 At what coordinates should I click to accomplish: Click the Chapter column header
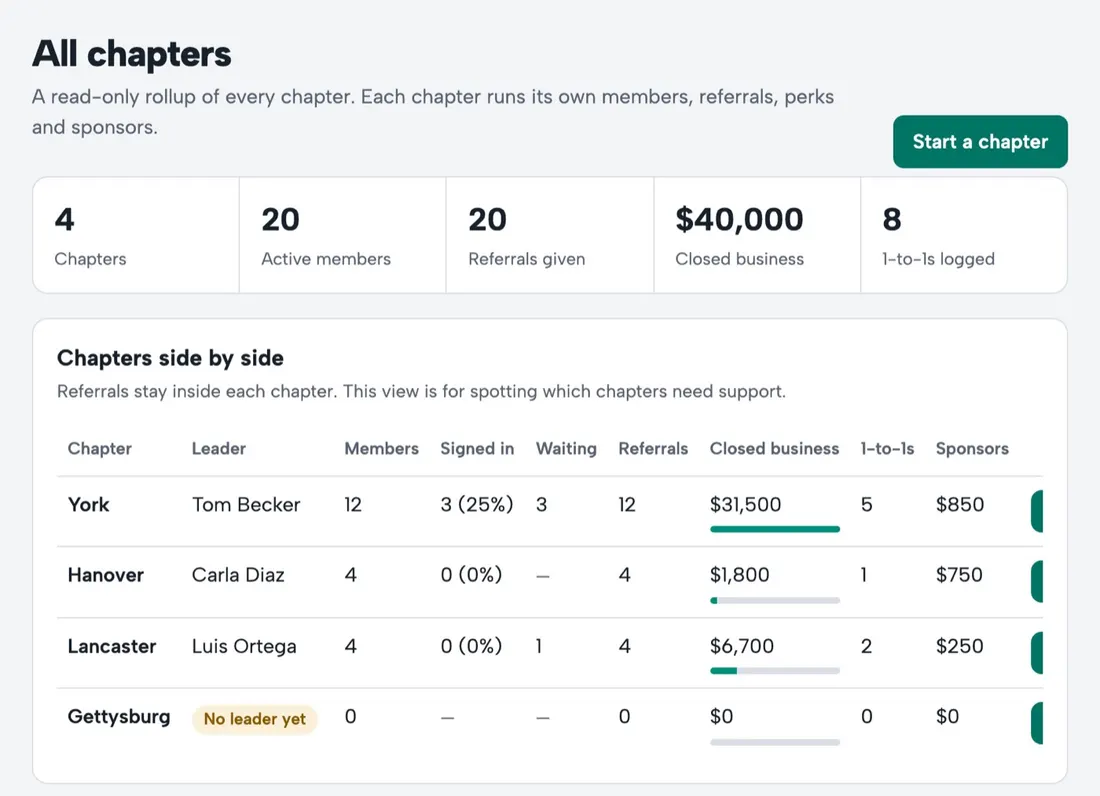(100, 449)
